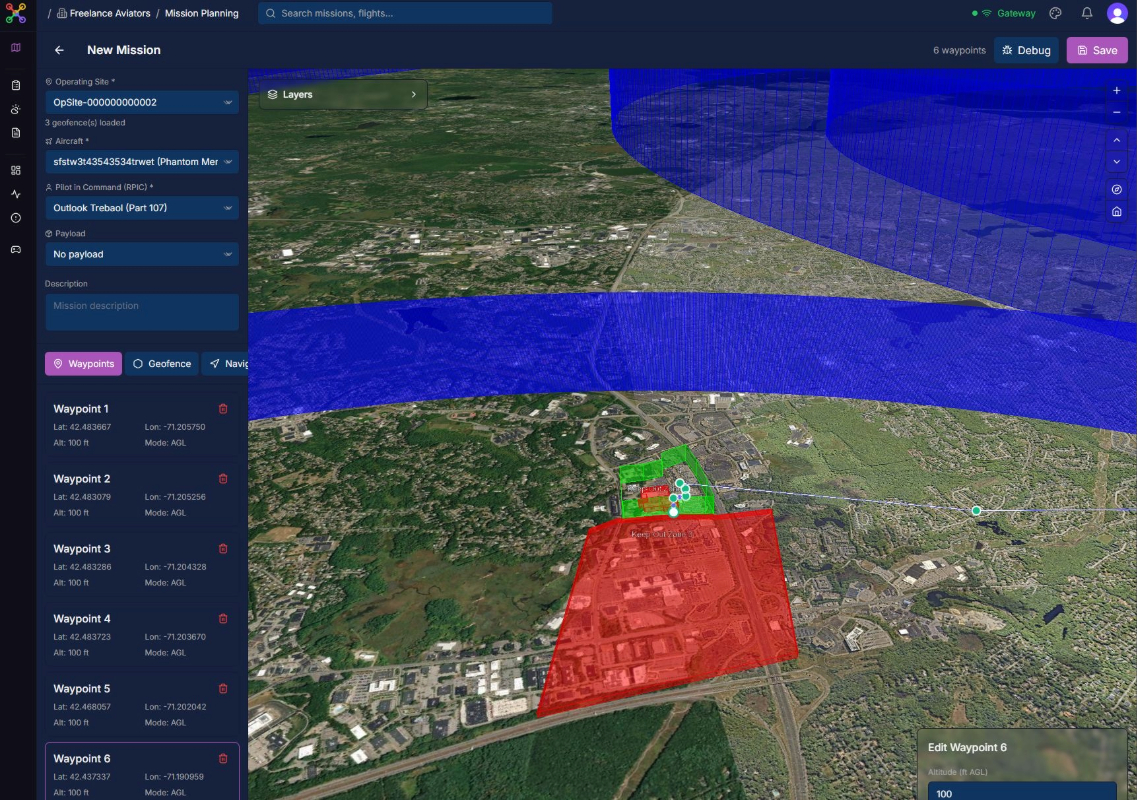
Task: Switch to the Geofence tab
Action: 161,363
